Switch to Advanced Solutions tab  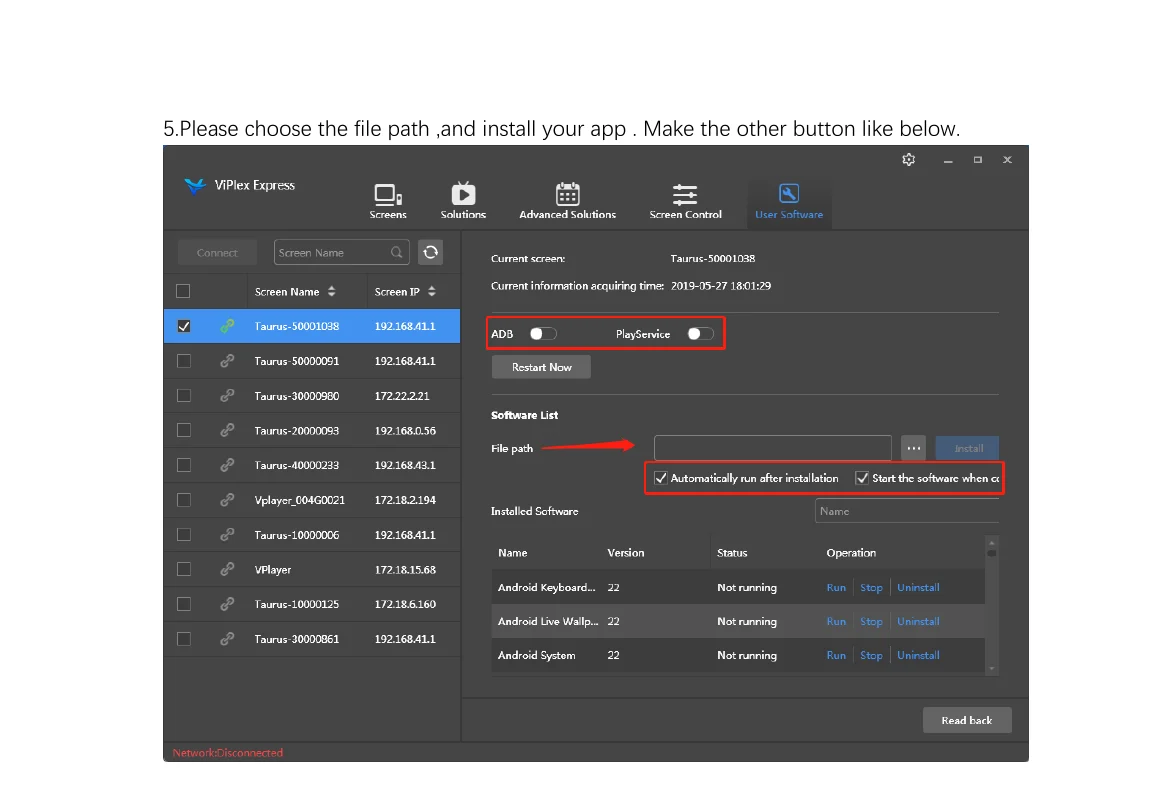pyautogui.click(x=567, y=201)
